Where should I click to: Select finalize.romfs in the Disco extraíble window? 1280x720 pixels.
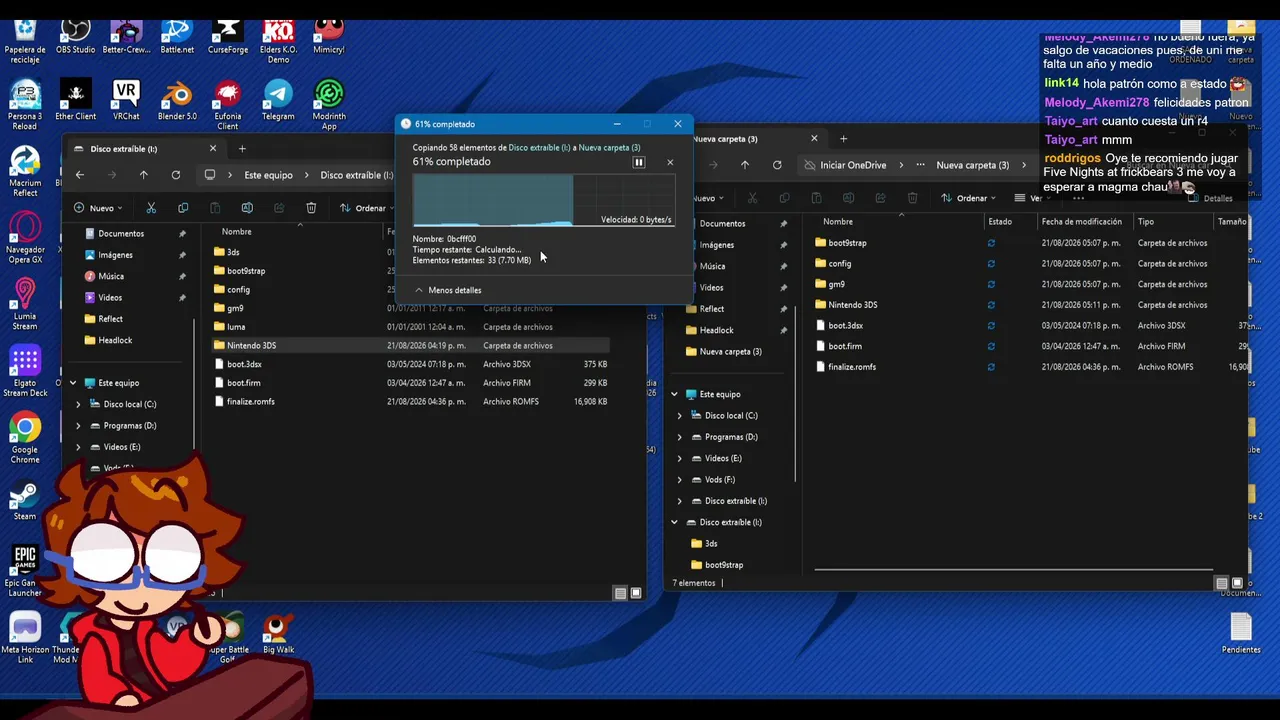[250, 402]
